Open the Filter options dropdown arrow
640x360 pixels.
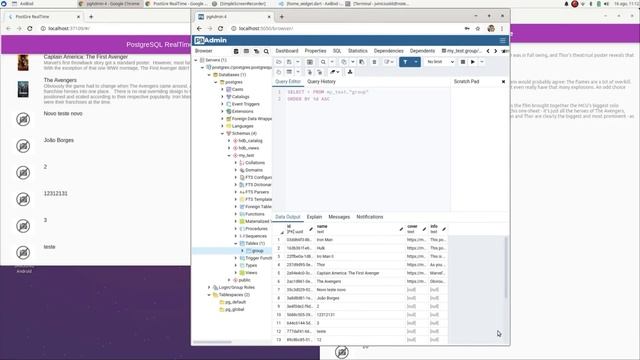[416, 62]
